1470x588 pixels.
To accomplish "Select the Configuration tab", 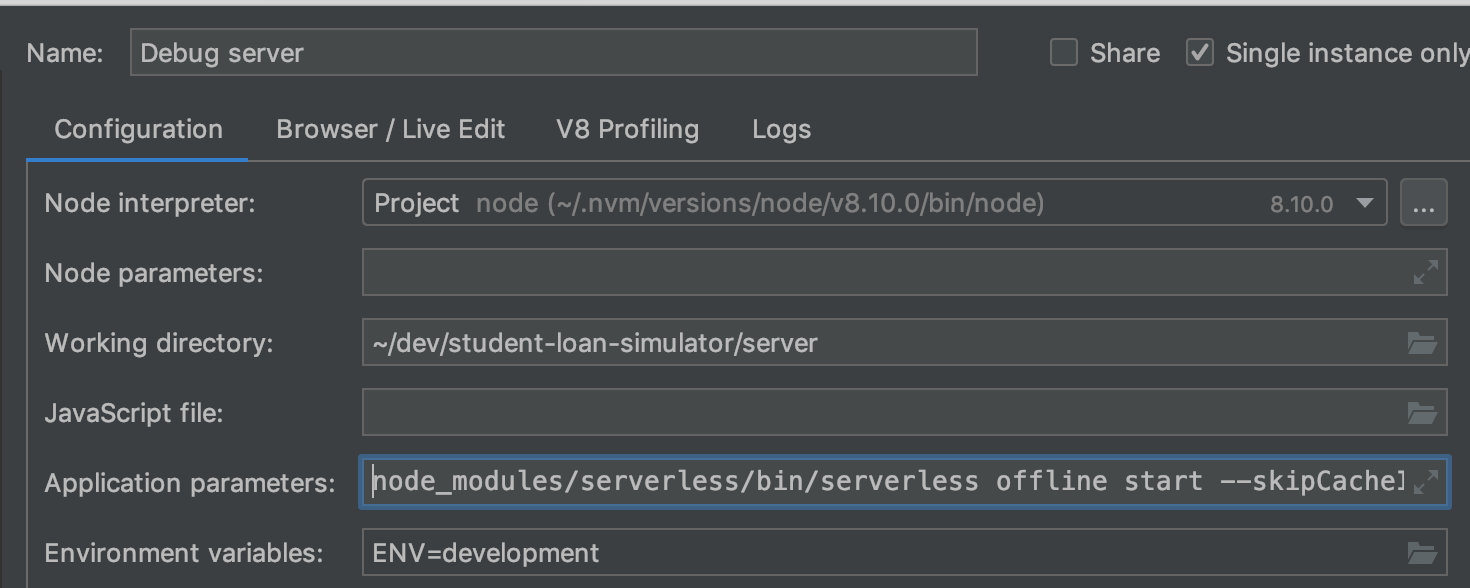I will point(138,129).
